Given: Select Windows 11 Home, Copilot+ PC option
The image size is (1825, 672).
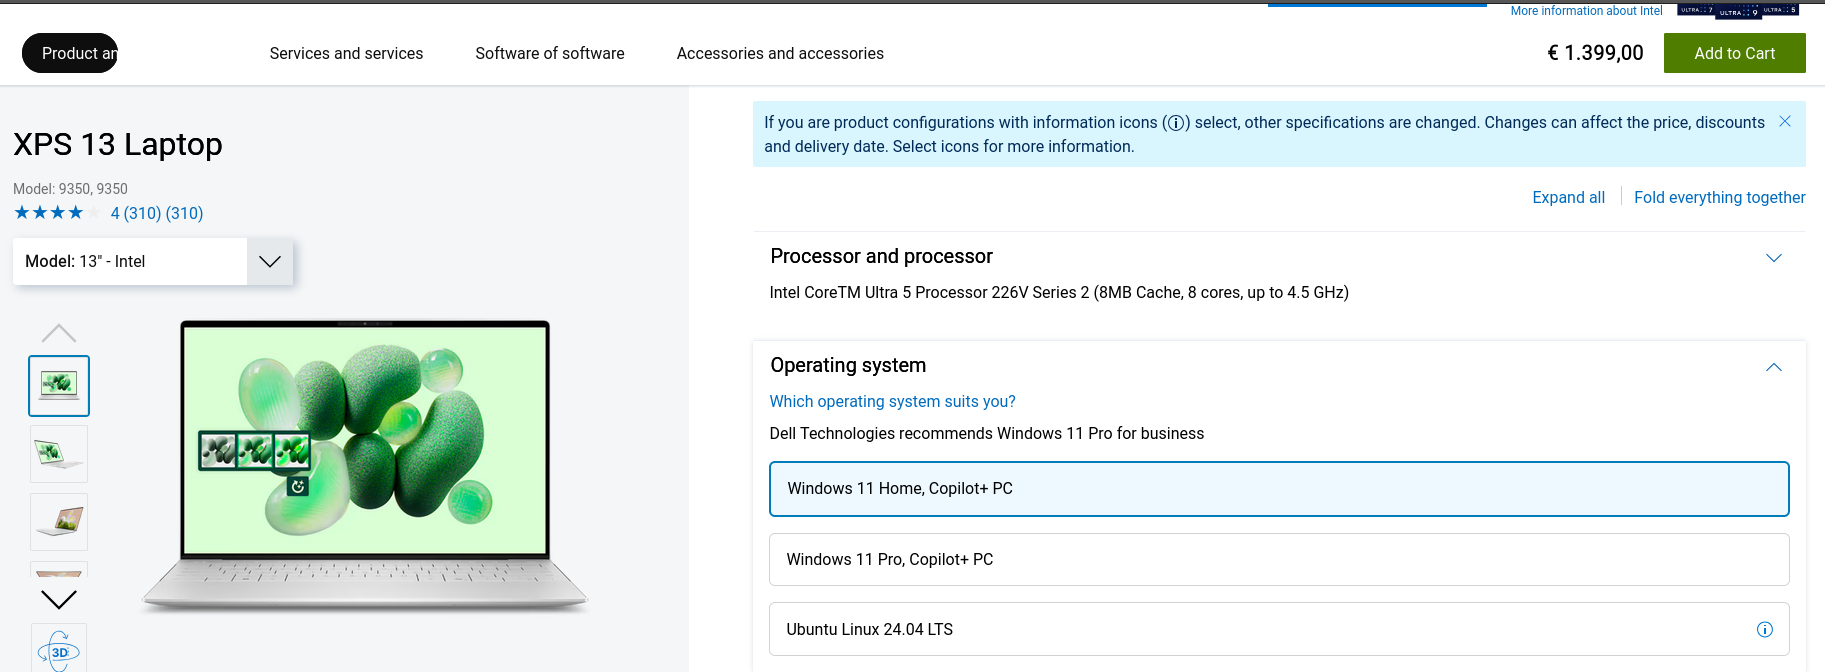Looking at the screenshot, I should click(1279, 489).
